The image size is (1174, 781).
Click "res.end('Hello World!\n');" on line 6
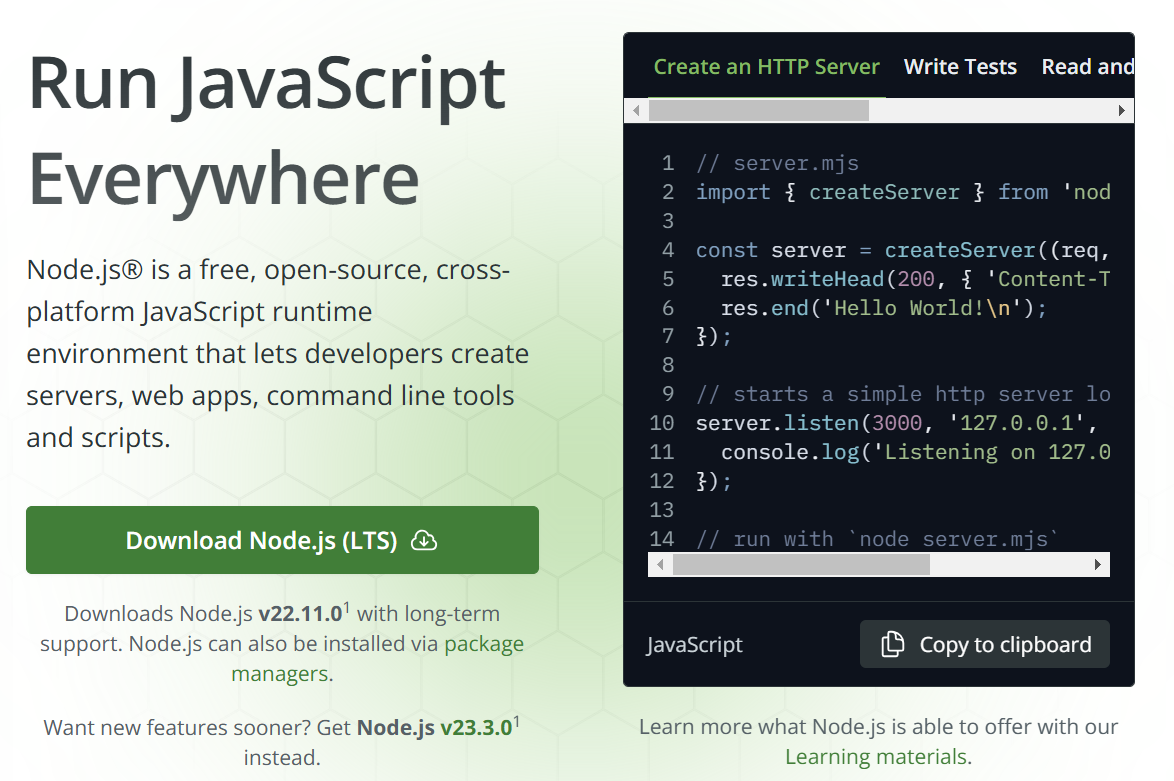click(x=883, y=308)
